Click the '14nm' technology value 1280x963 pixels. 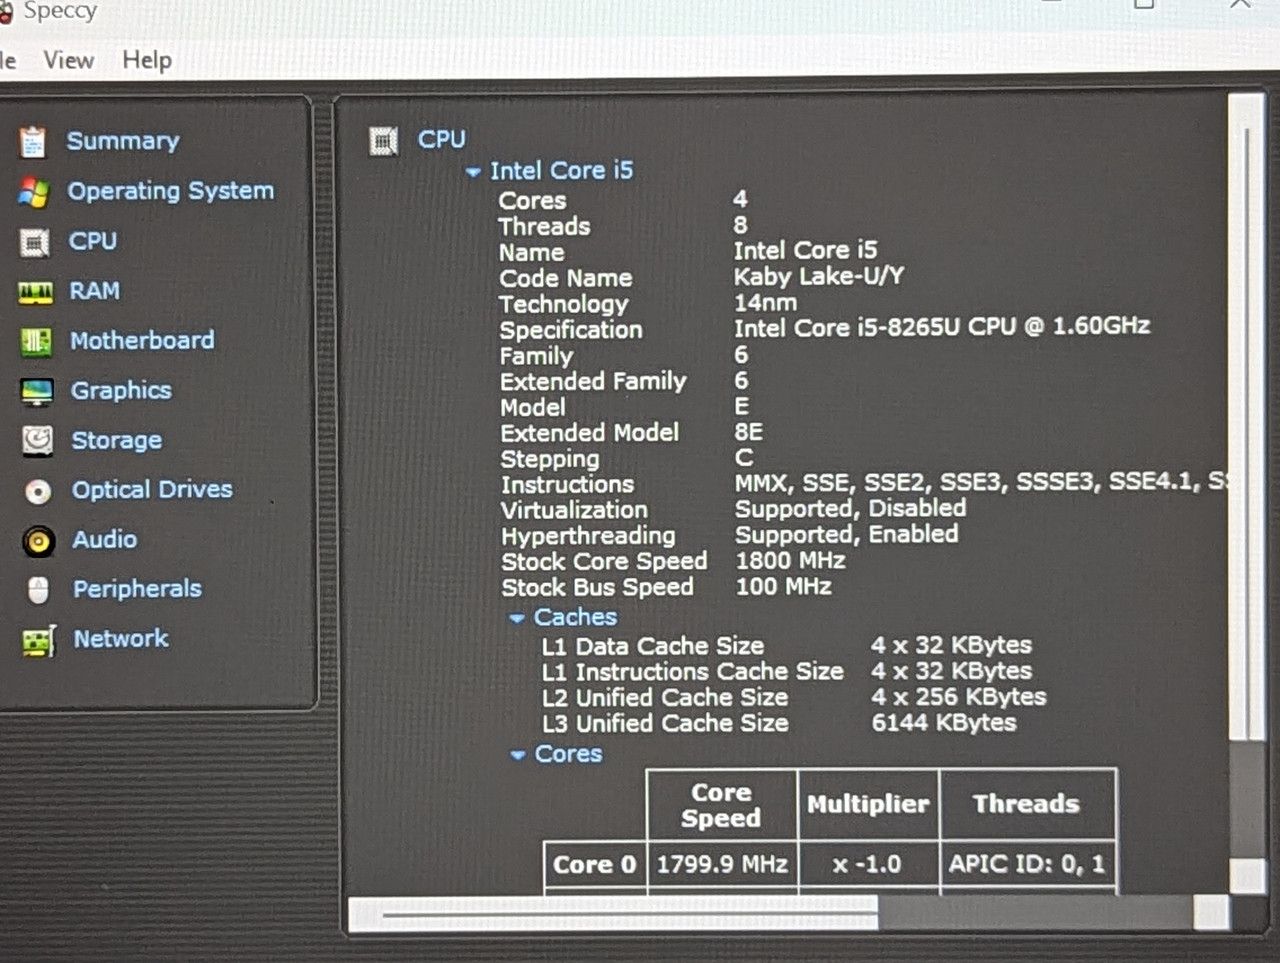tap(766, 302)
